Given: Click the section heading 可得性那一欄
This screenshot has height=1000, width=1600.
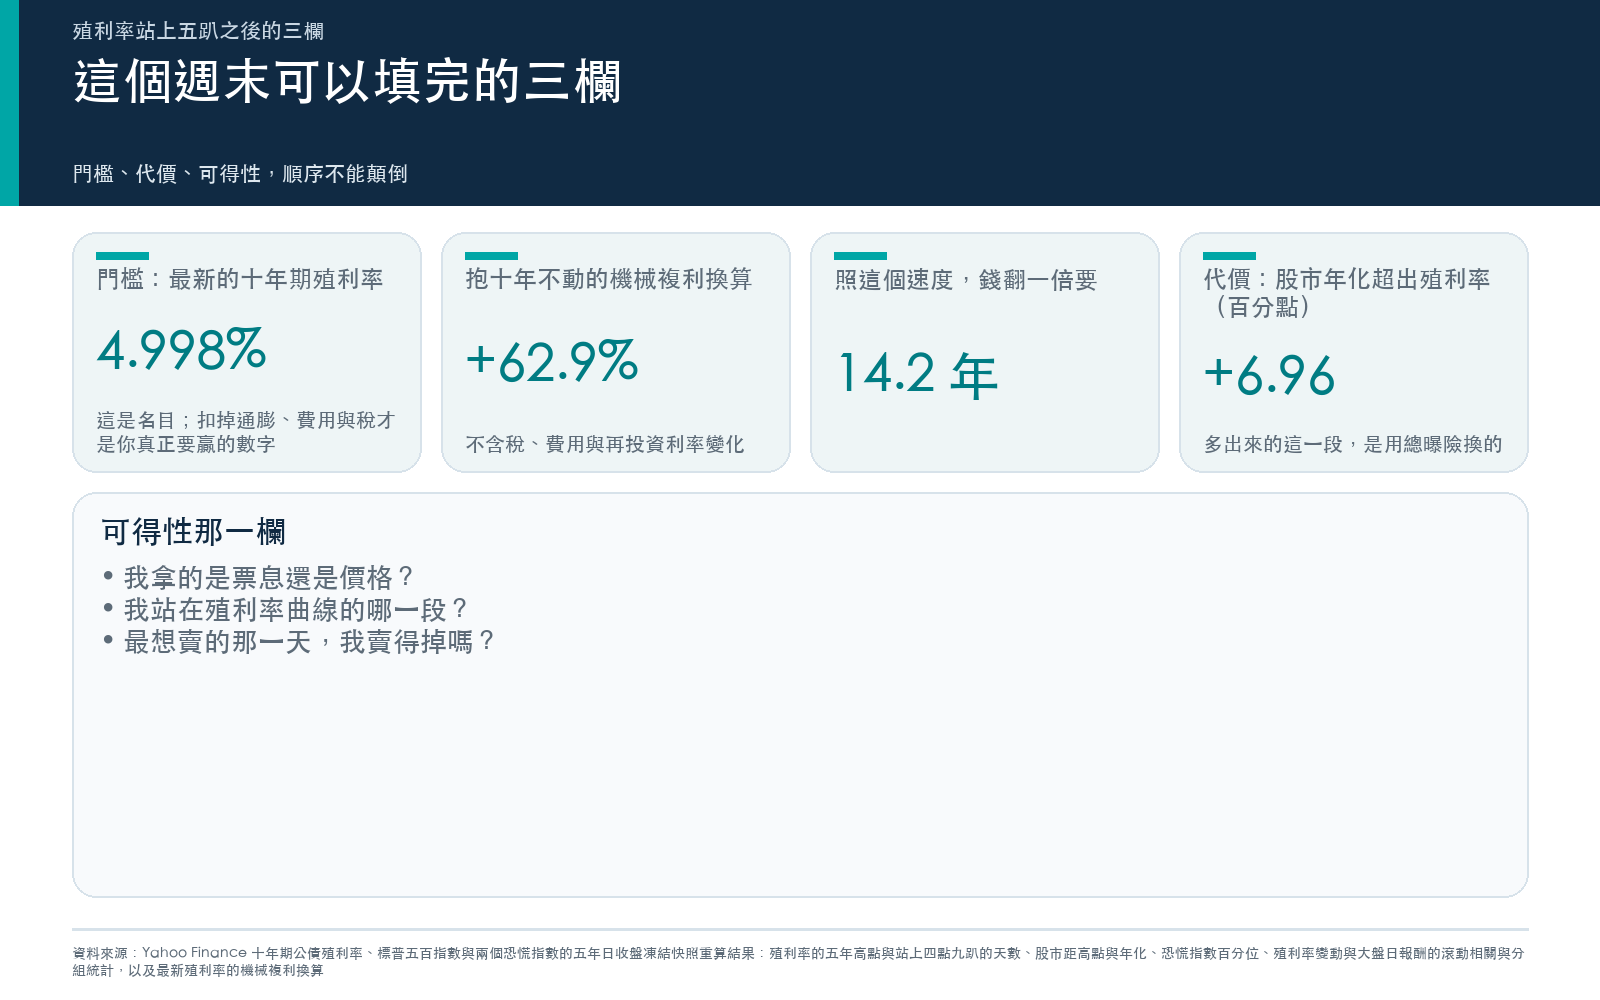Looking at the screenshot, I should 194,532.
